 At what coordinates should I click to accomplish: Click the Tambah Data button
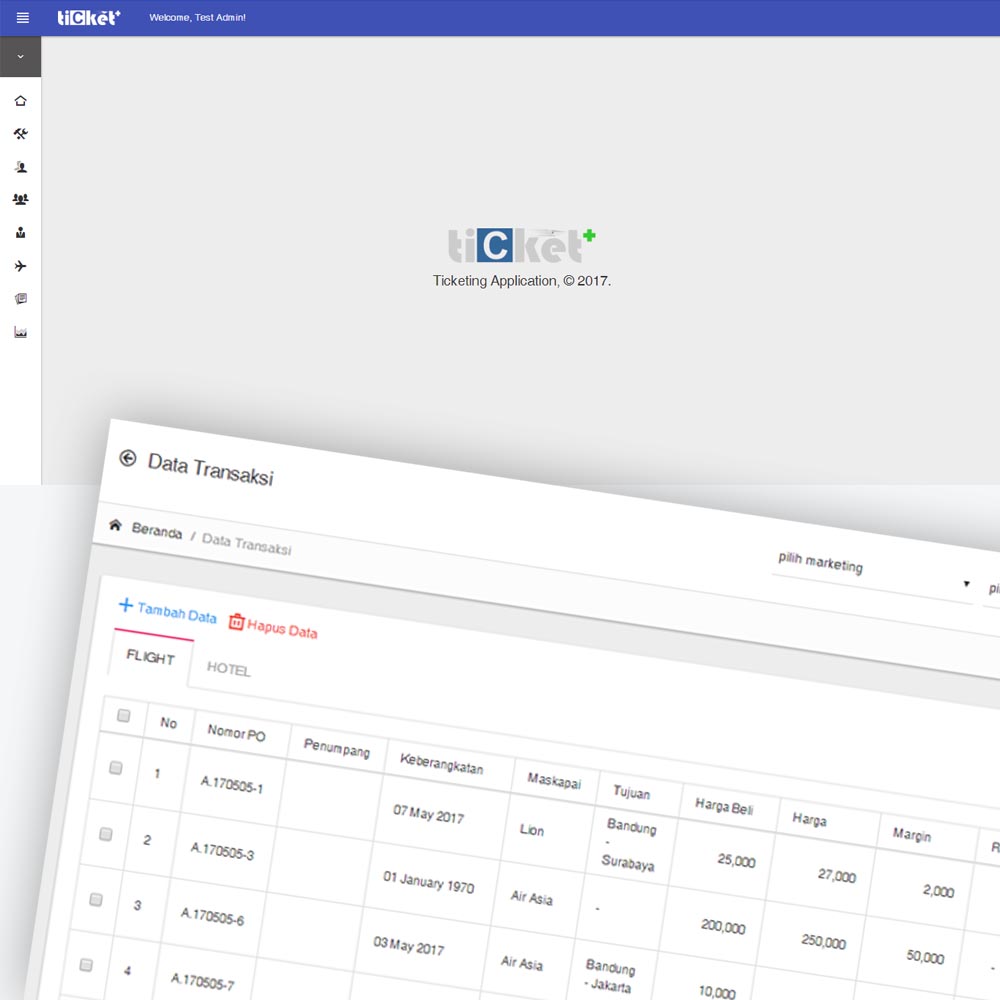tap(167, 611)
